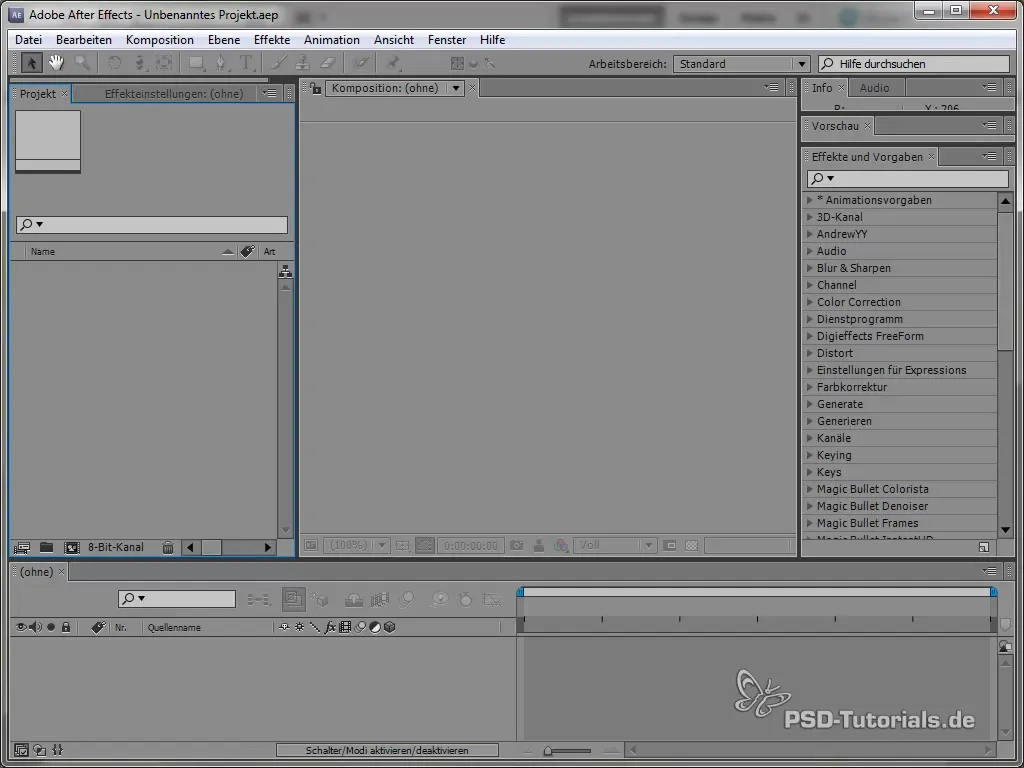
Task: Create a new folder in Projekt panel
Action: [x=46, y=547]
